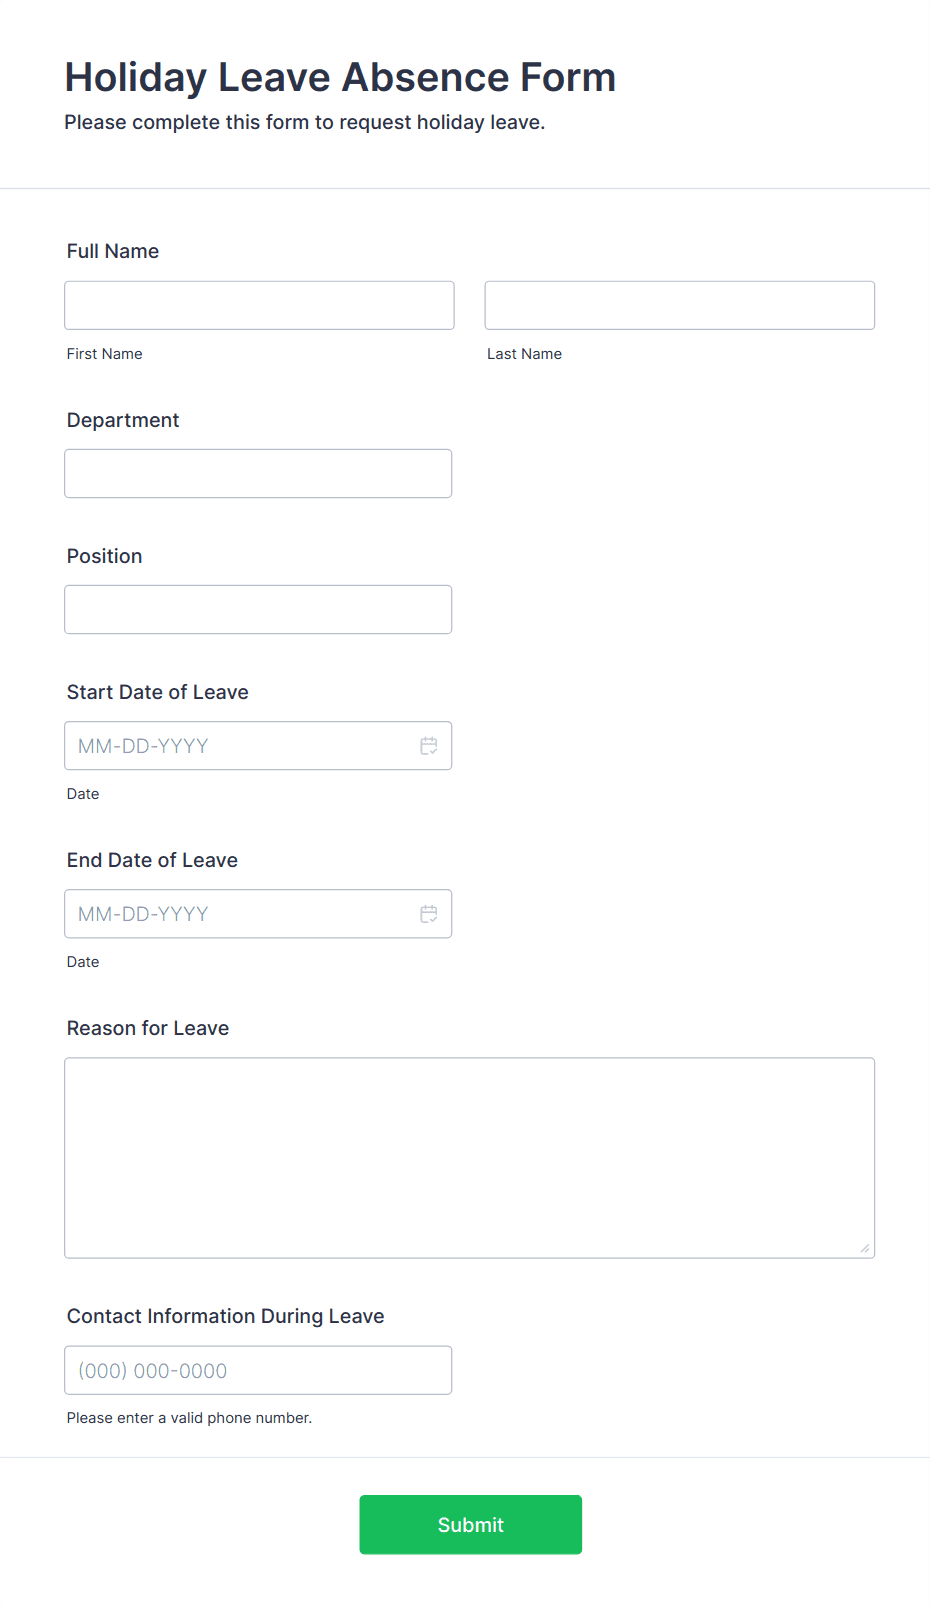The height and width of the screenshot is (1604, 930).
Task: Click the 'First Name' sublabel text
Action: click(104, 353)
